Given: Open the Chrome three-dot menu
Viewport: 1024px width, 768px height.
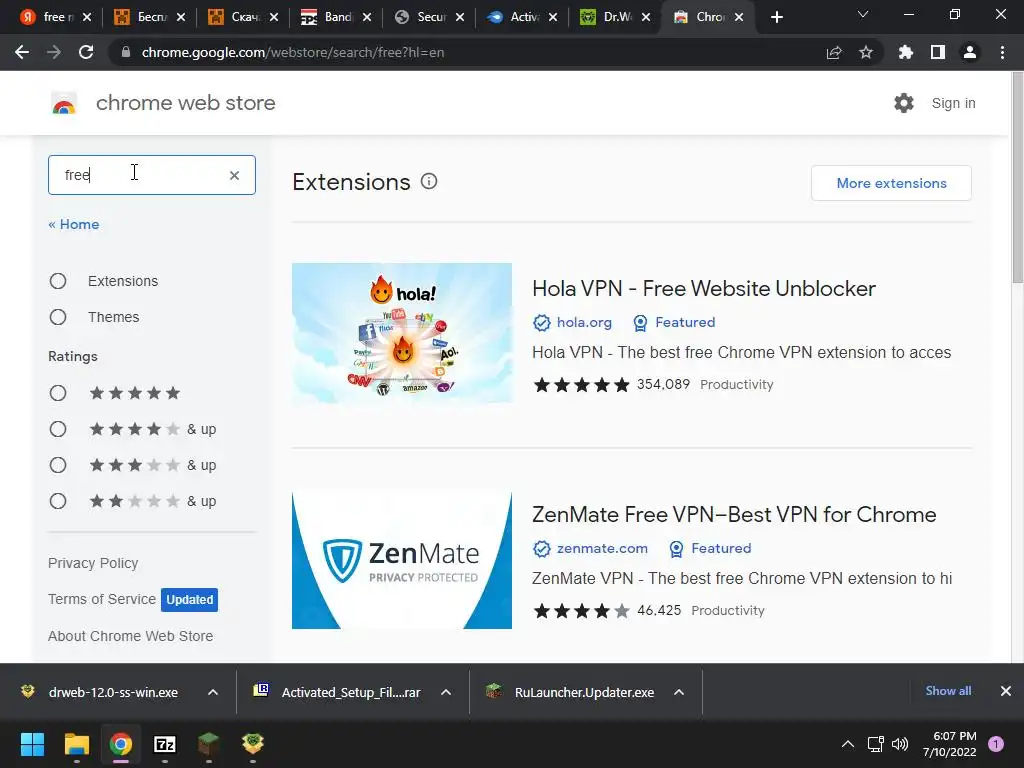Looking at the screenshot, I should (x=1002, y=52).
